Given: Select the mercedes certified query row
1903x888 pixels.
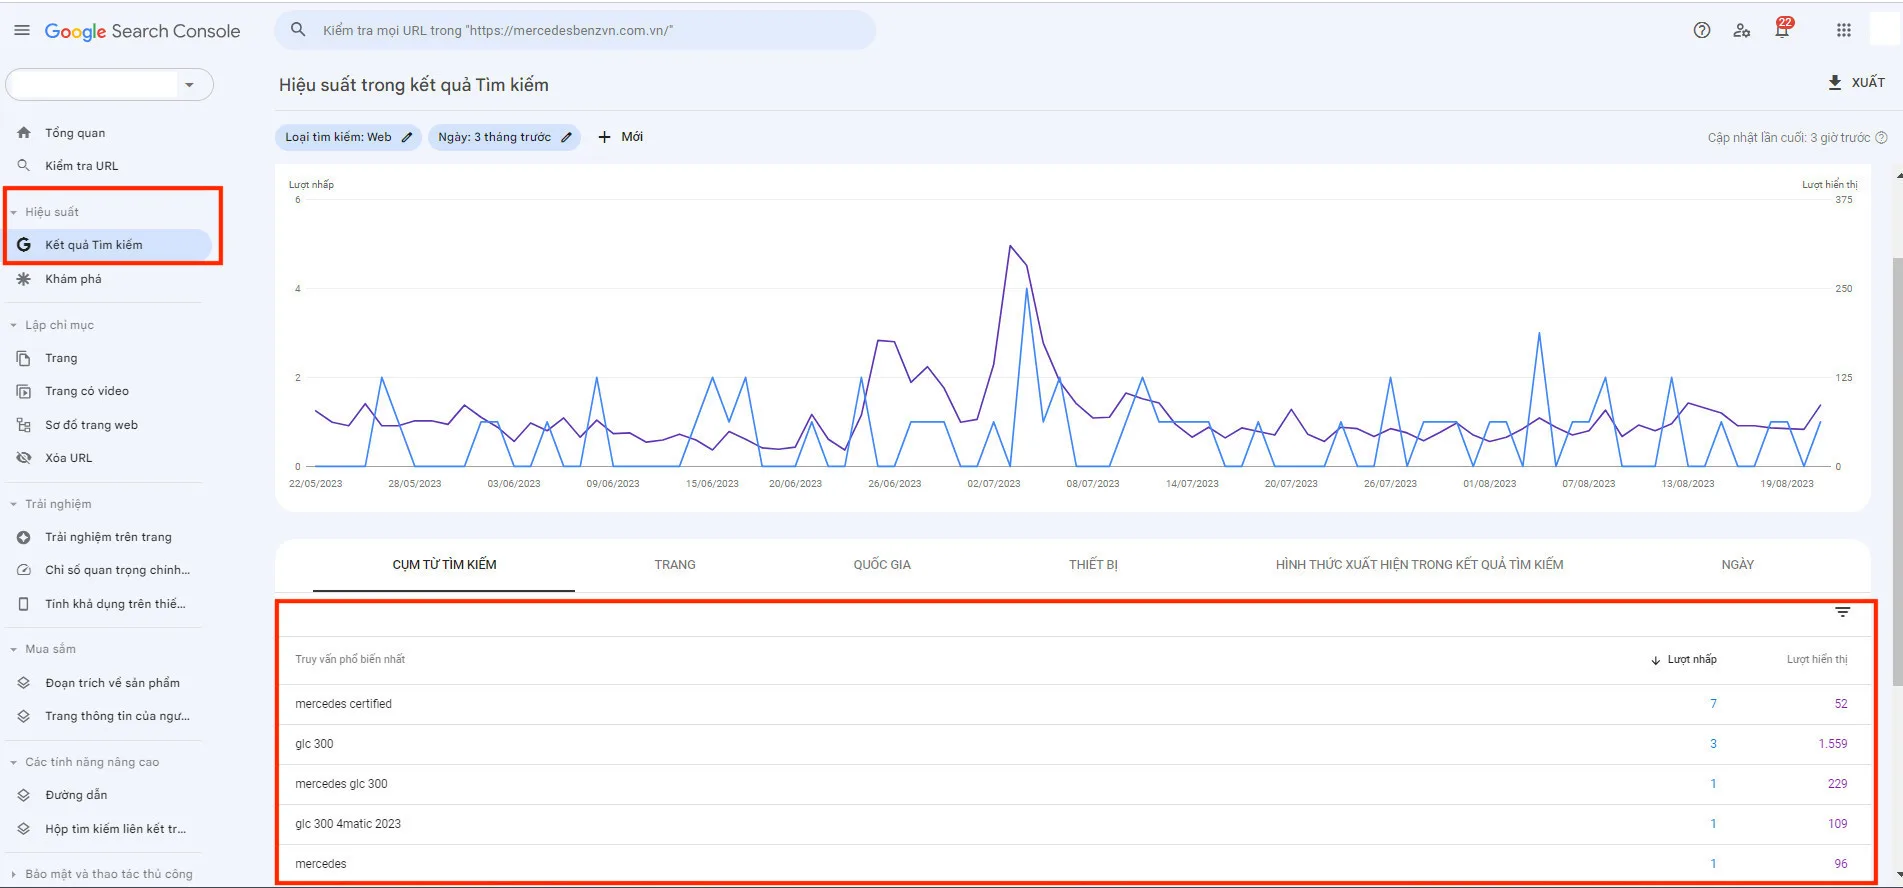Looking at the screenshot, I should point(1072,704).
